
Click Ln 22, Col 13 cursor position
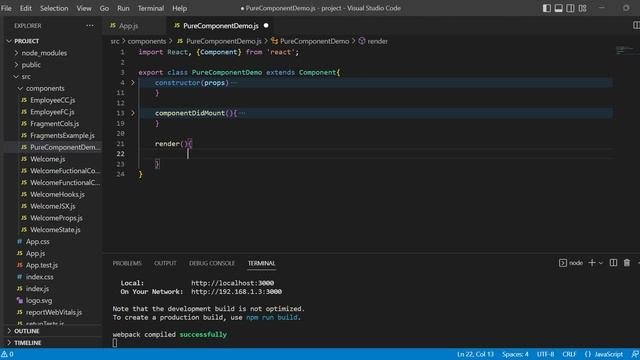click(475, 354)
